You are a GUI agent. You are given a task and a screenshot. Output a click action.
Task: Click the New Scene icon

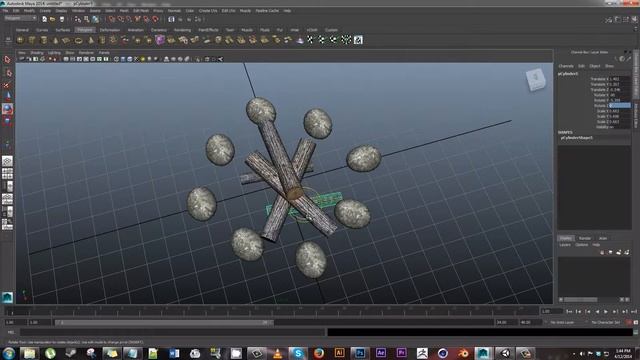pos(44,19)
